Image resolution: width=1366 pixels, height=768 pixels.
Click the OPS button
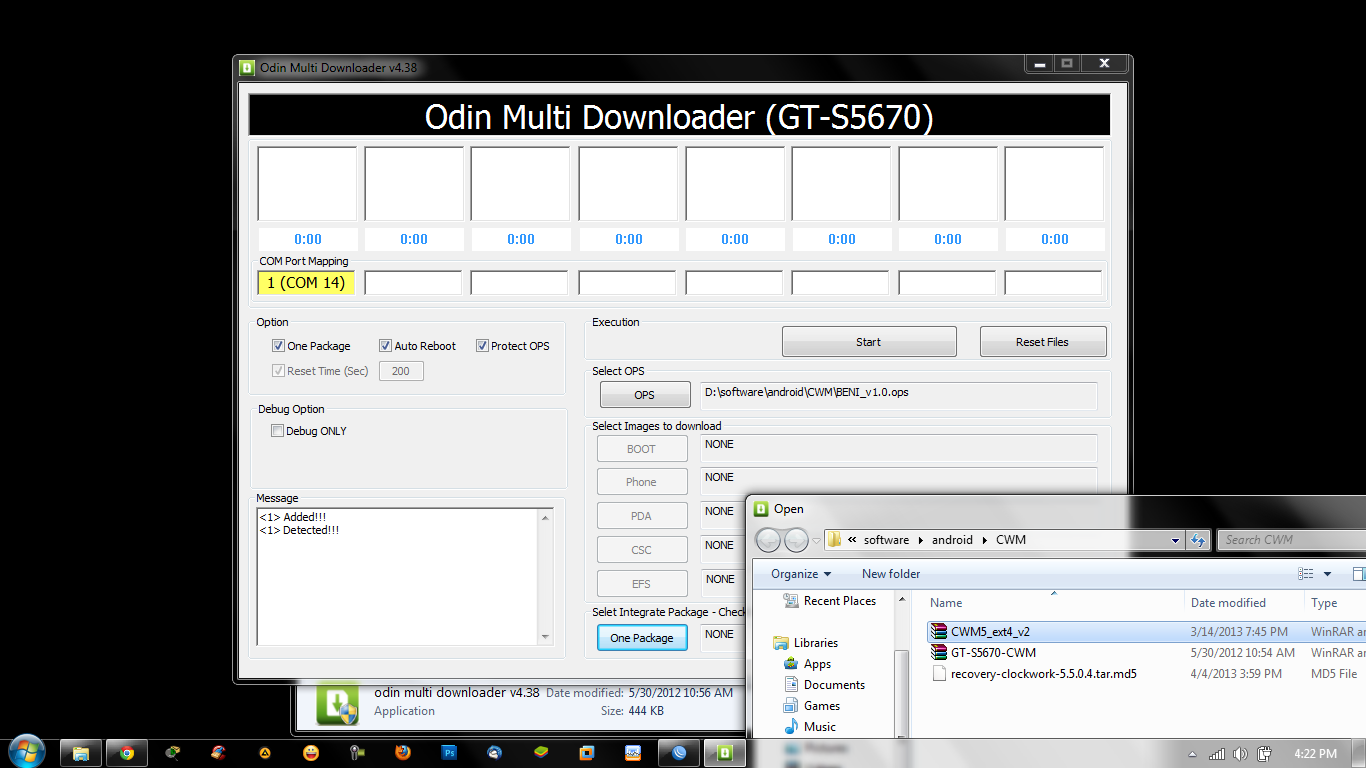pyautogui.click(x=645, y=395)
